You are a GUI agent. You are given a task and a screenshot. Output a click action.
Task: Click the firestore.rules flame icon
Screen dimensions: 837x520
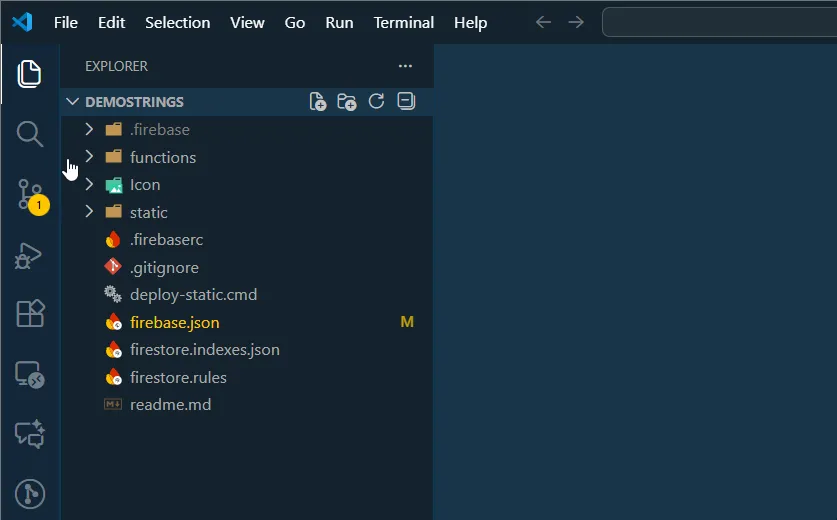tap(113, 377)
